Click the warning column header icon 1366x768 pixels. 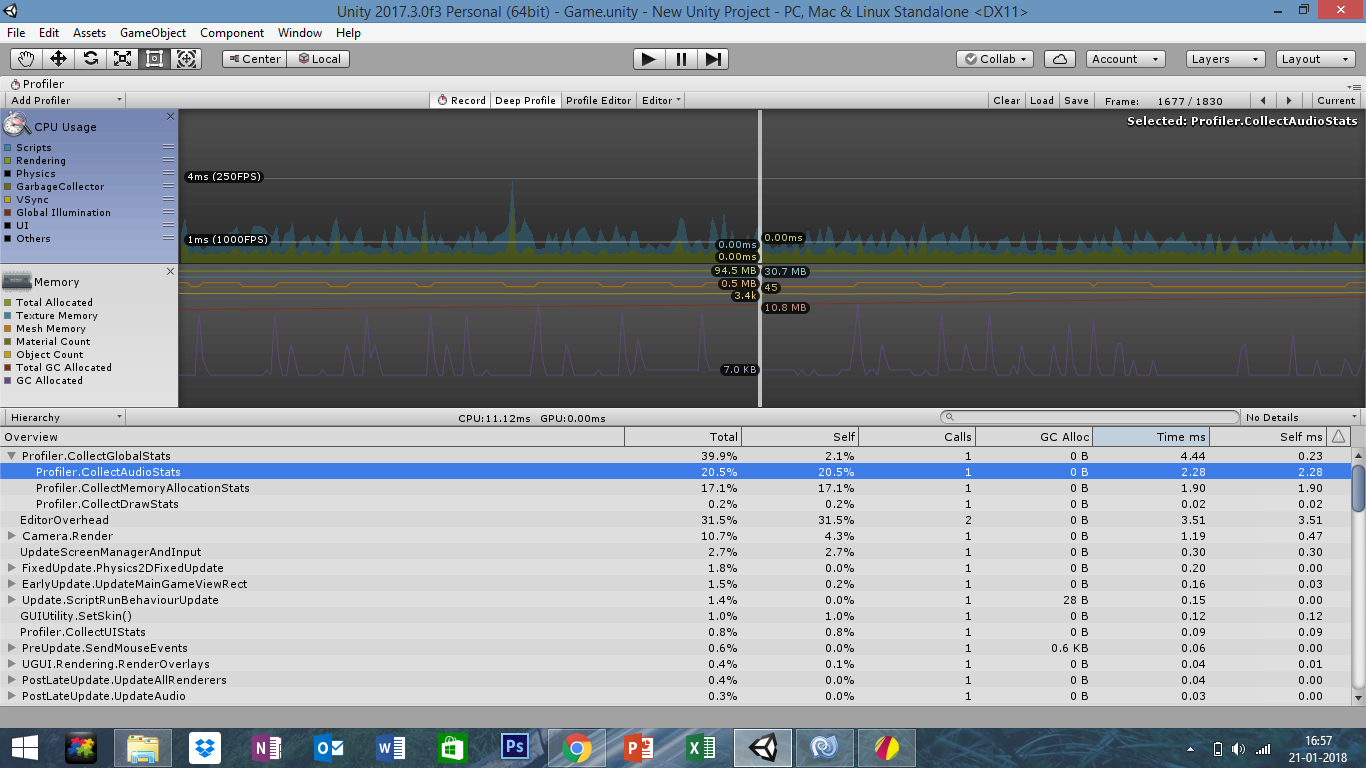click(1339, 436)
